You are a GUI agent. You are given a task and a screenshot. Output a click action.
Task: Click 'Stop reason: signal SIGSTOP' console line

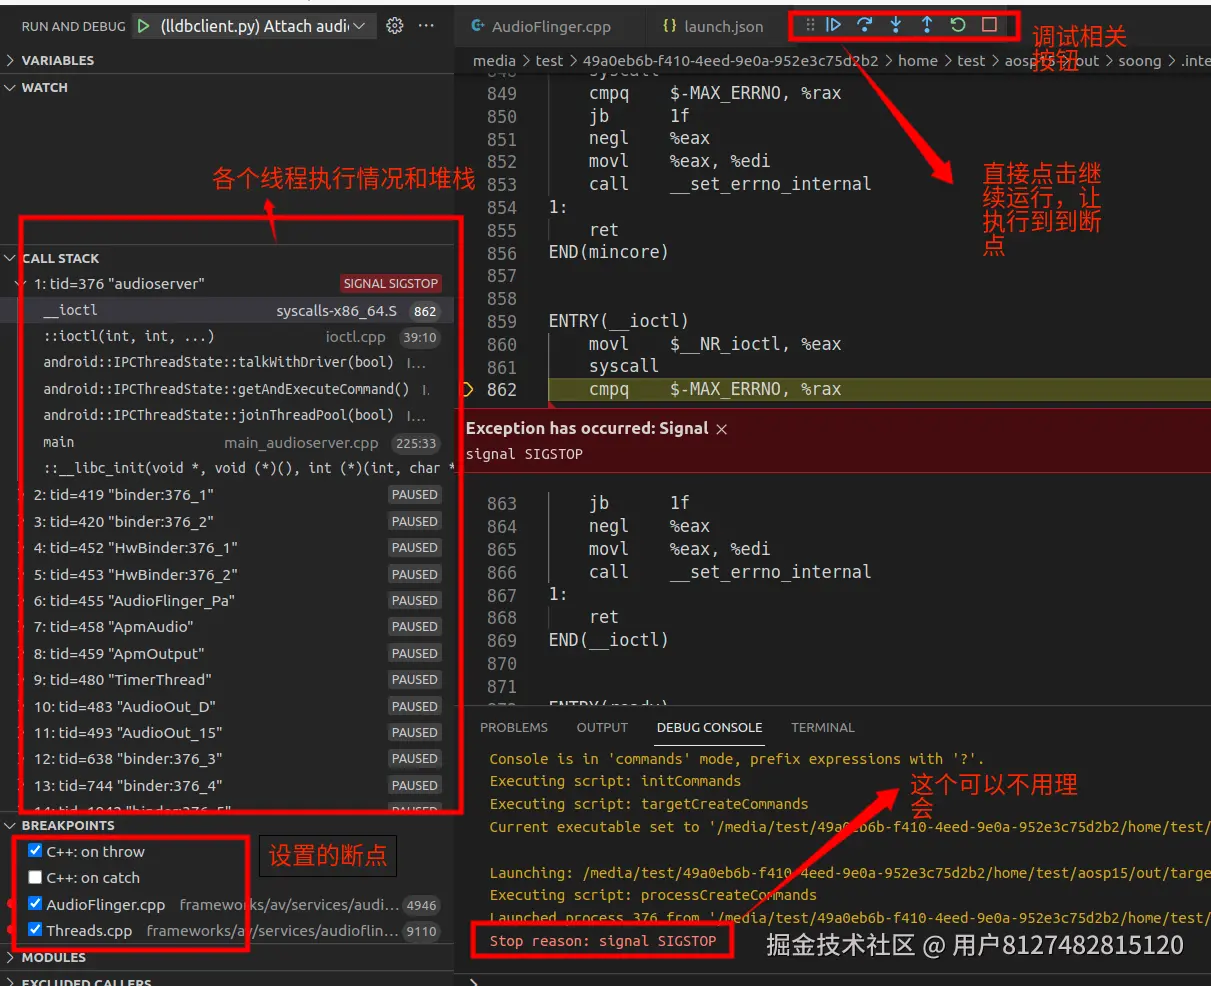click(603, 941)
